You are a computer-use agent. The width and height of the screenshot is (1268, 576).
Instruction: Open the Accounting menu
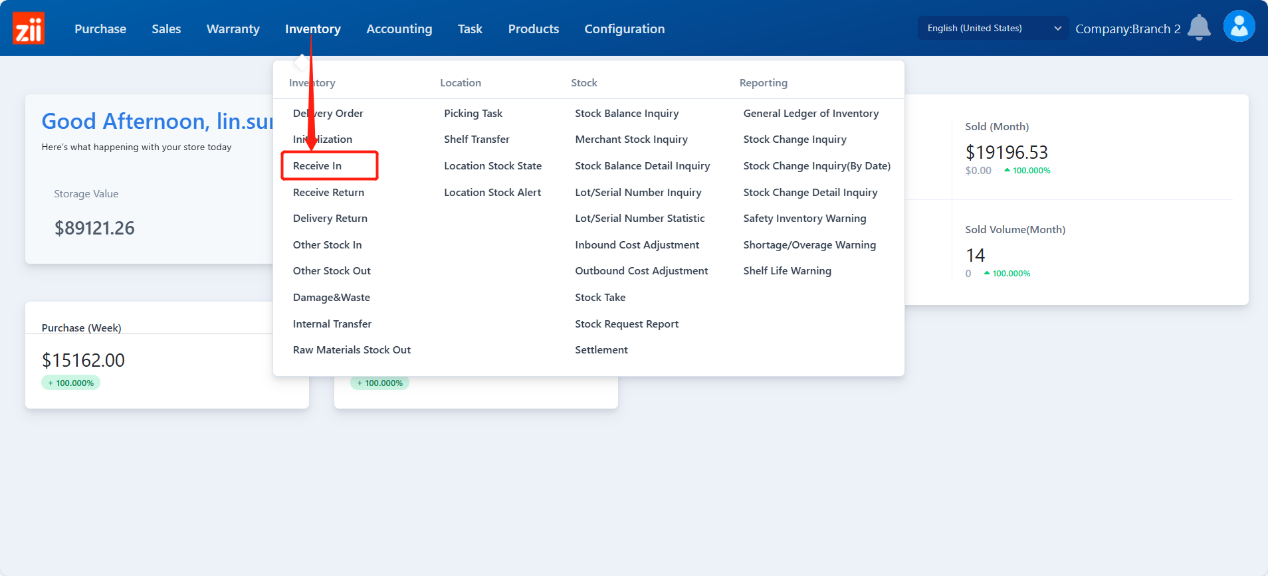(x=399, y=29)
